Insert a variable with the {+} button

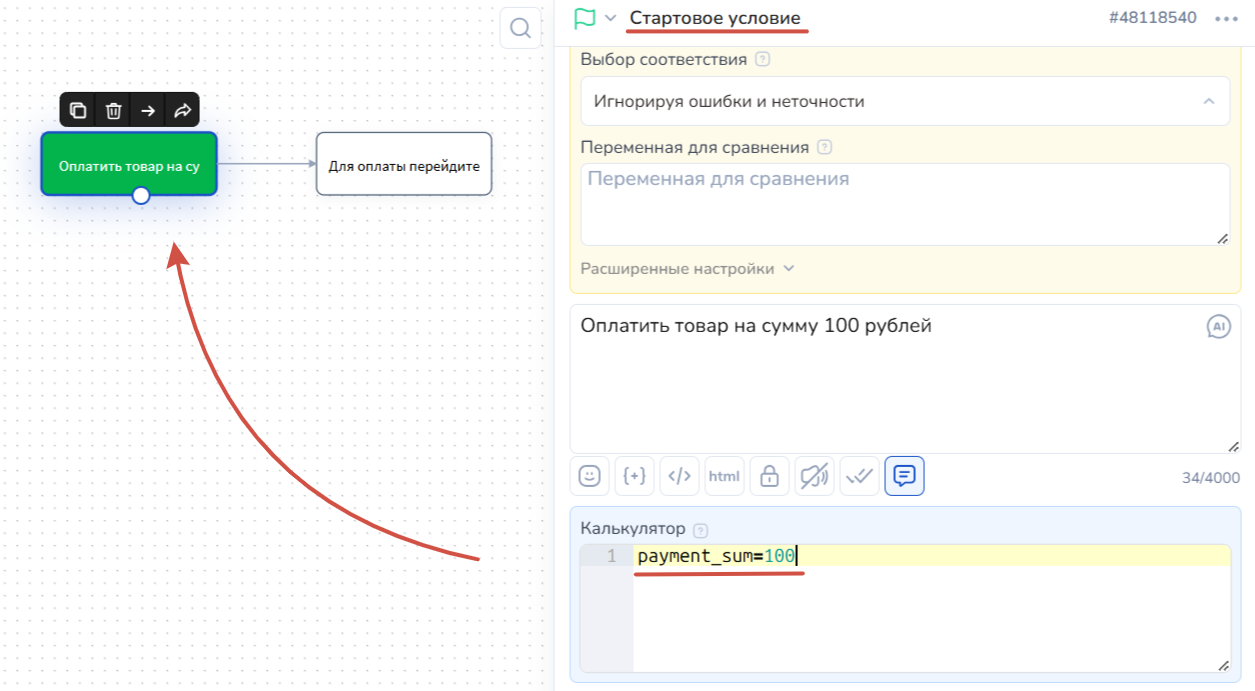click(634, 477)
